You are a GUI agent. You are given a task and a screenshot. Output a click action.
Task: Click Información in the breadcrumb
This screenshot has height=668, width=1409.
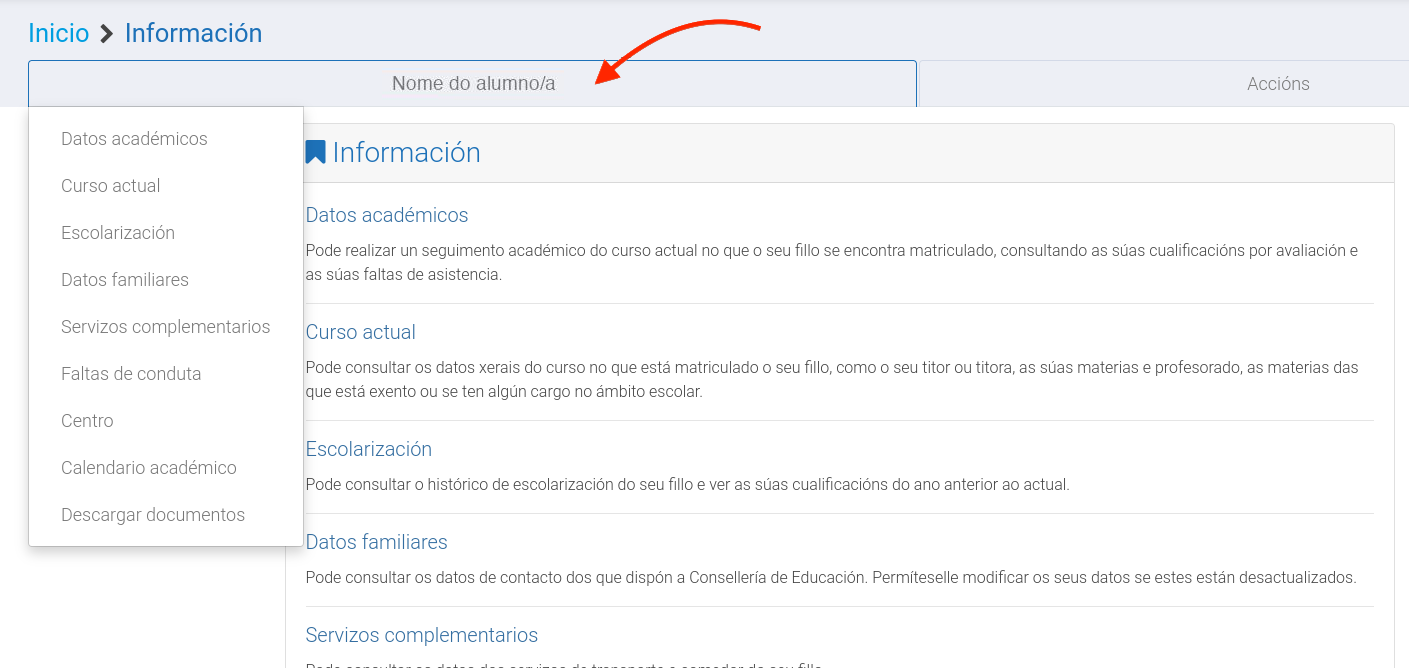coord(193,33)
